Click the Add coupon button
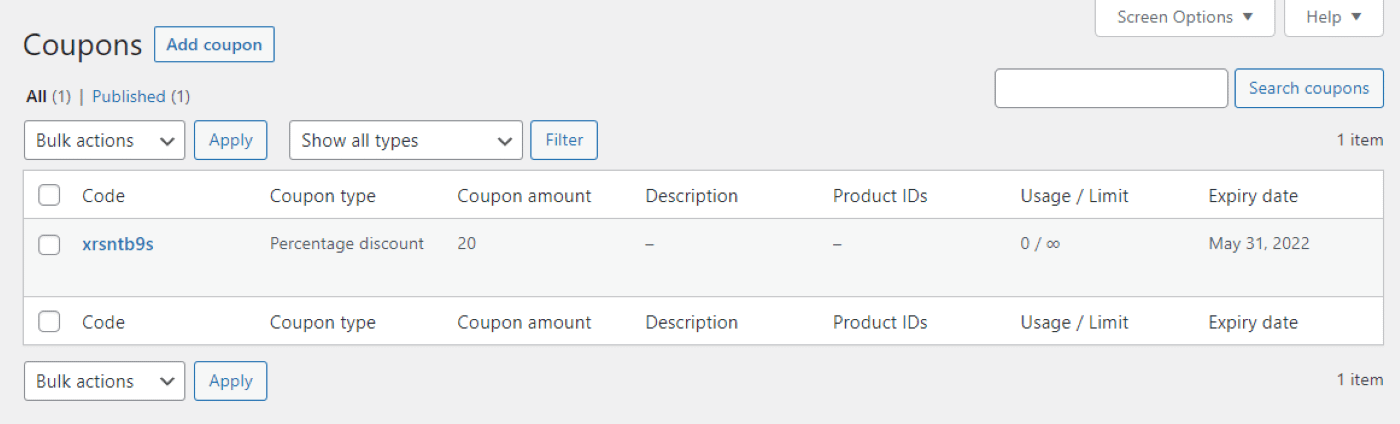1400x424 pixels. 214,45
